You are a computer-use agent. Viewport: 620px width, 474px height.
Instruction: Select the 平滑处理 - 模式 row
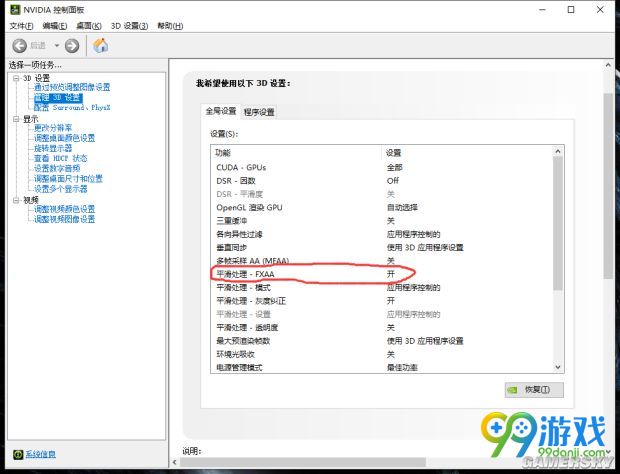tap(382, 288)
